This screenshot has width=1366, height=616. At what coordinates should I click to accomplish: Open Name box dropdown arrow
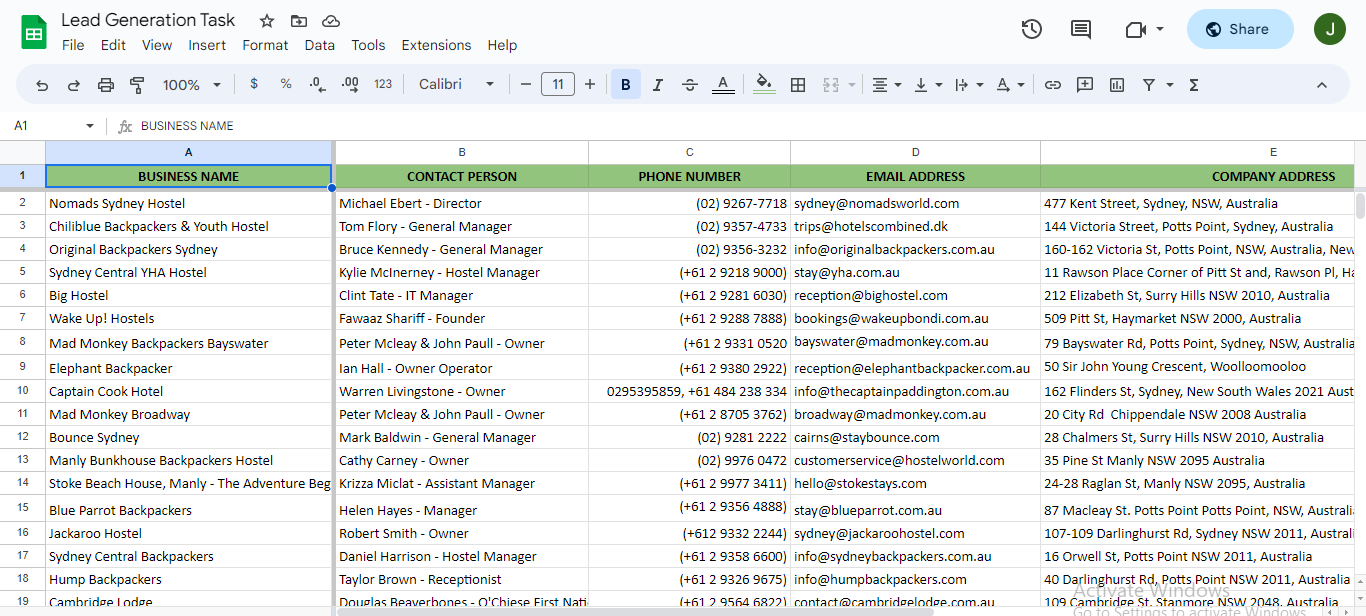[90, 126]
